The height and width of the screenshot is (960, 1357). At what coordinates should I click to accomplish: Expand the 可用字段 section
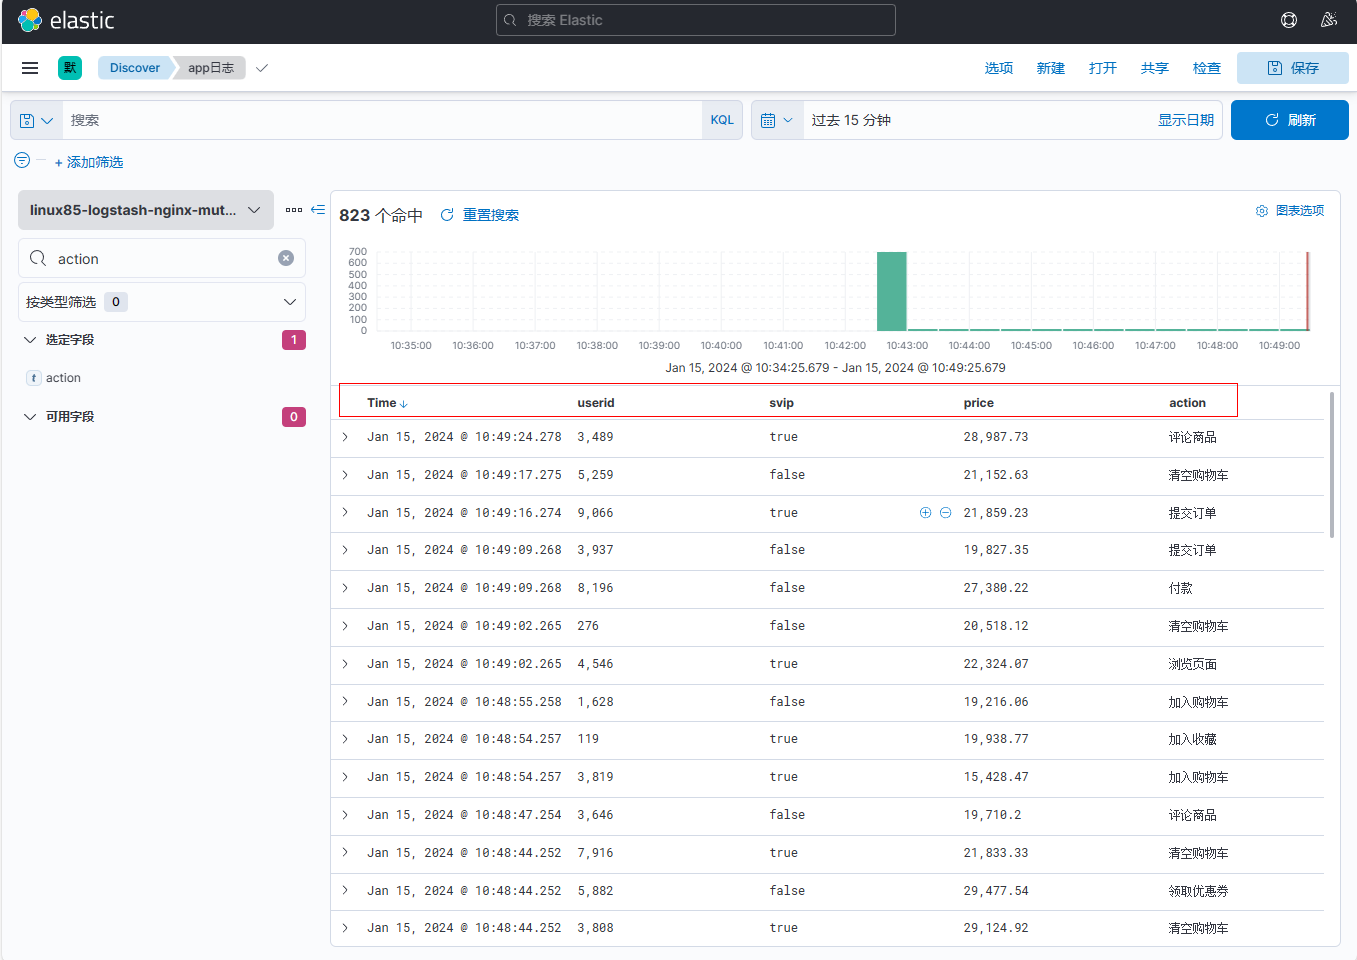click(x=30, y=417)
